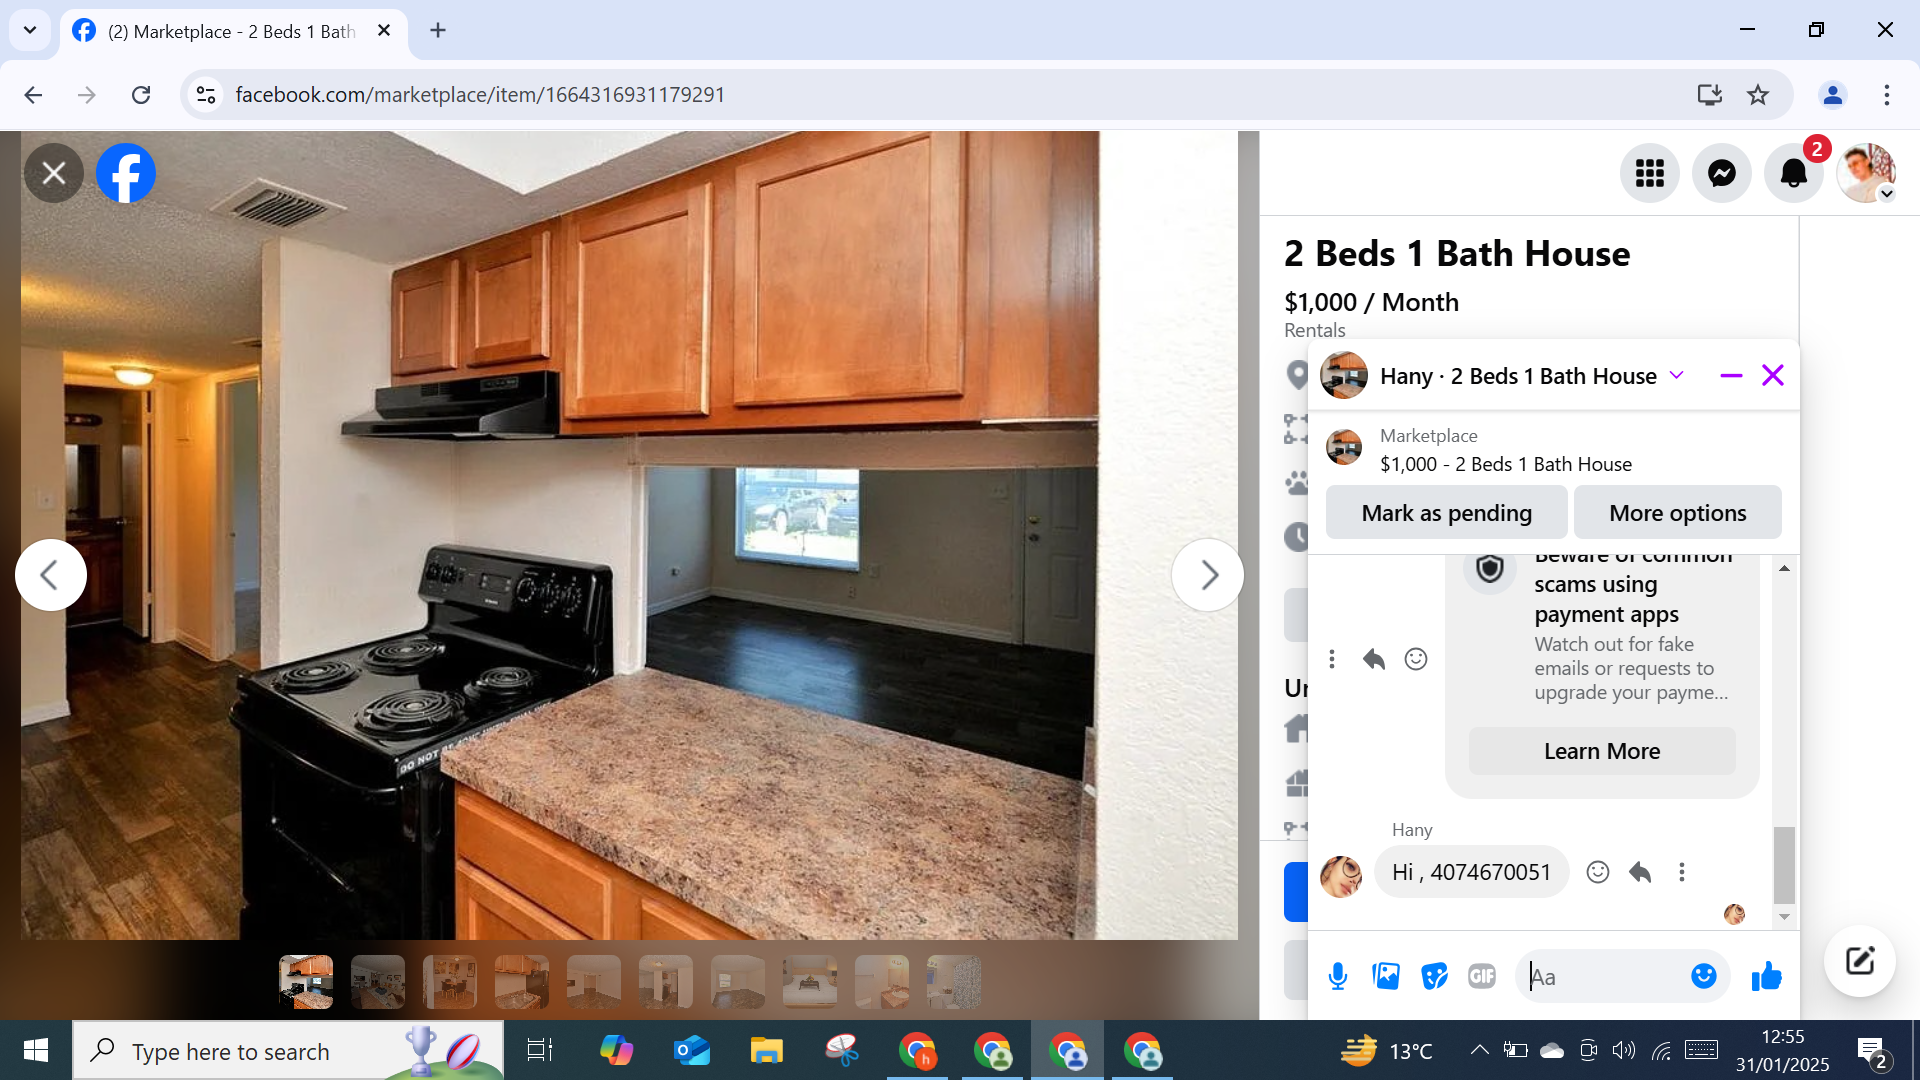Attach a photo using the image icon
Image resolution: width=1920 pixels, height=1080 pixels.
pyautogui.click(x=1386, y=976)
